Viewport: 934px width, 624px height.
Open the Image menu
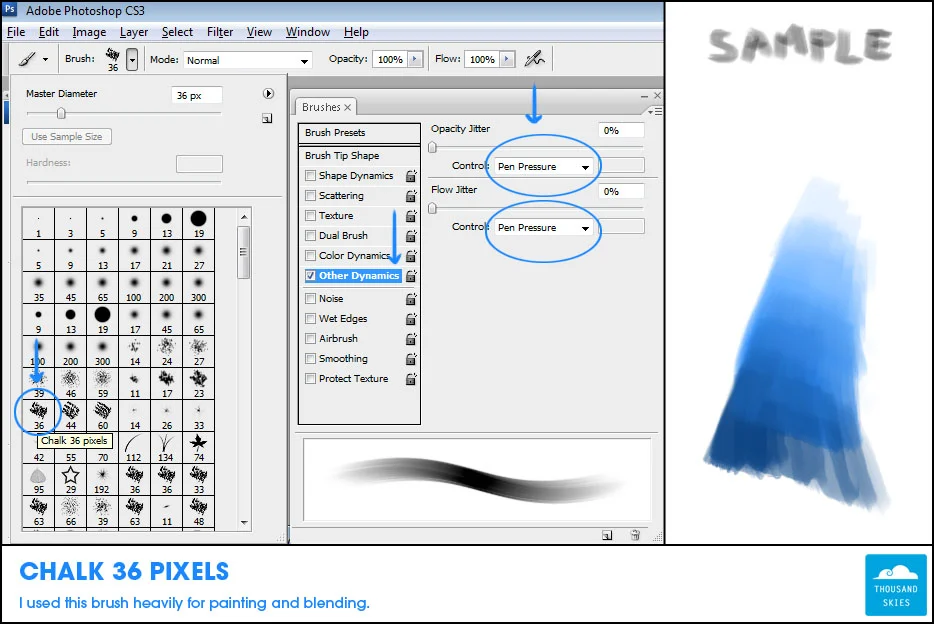[x=89, y=32]
